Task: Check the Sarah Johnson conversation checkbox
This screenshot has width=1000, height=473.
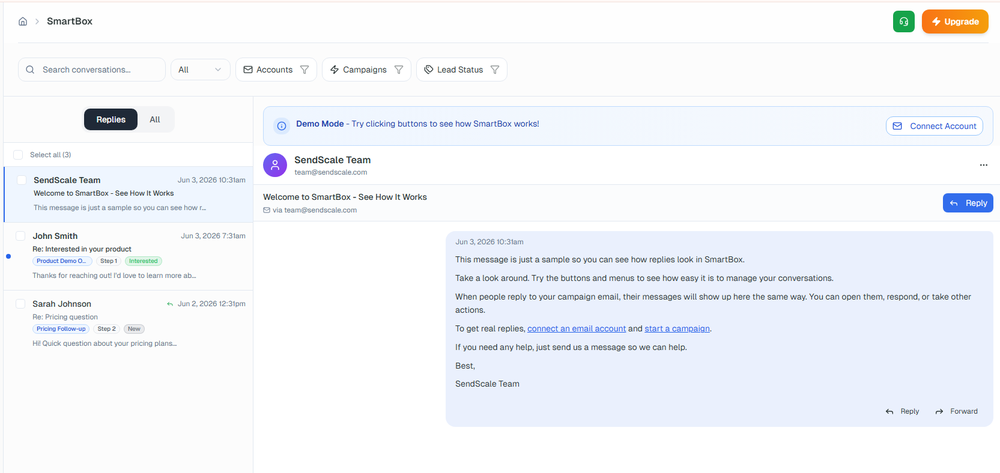Action: 20,304
